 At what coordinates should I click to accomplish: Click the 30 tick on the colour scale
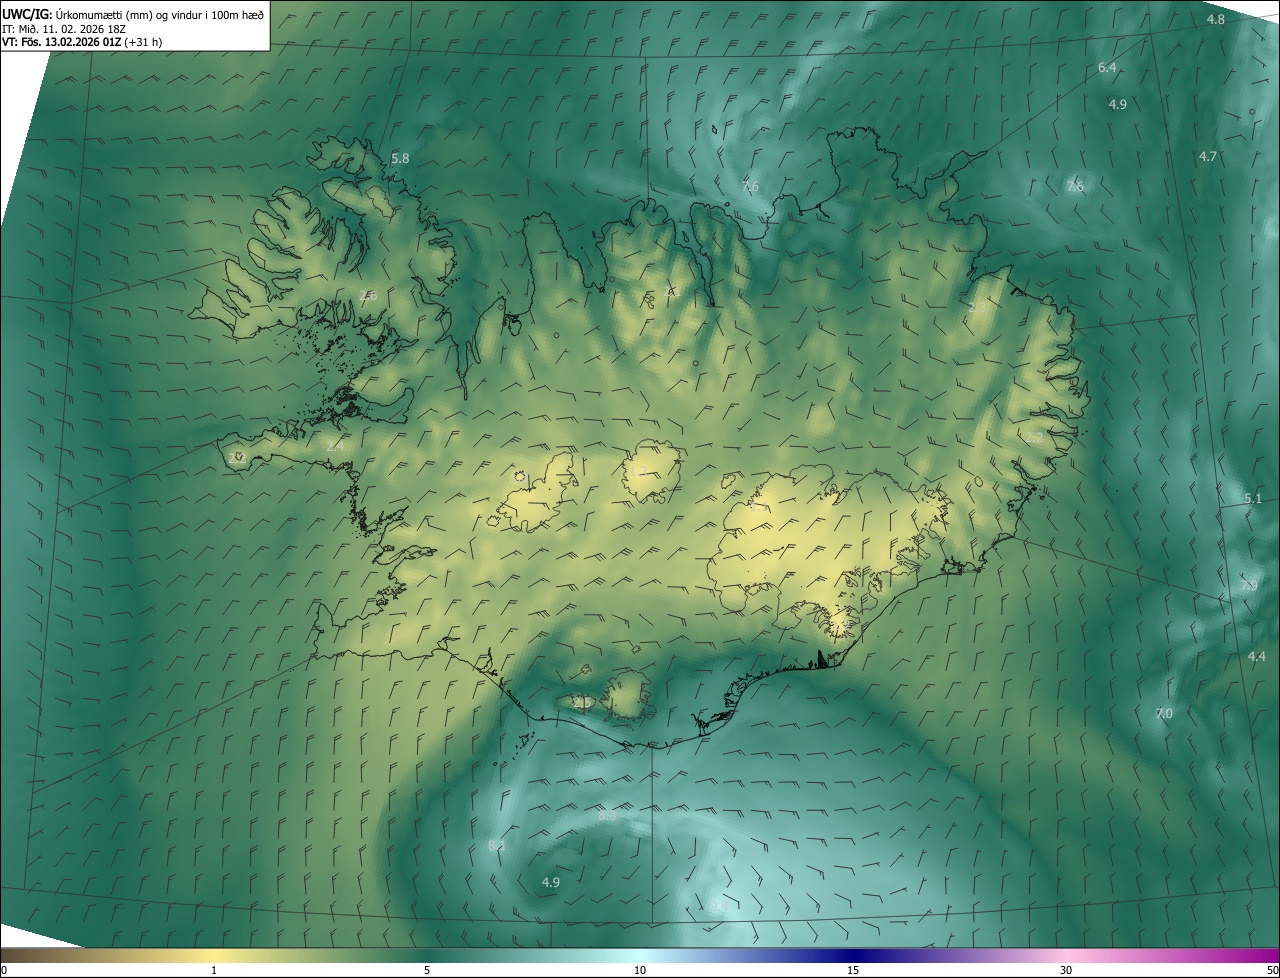1066,970
